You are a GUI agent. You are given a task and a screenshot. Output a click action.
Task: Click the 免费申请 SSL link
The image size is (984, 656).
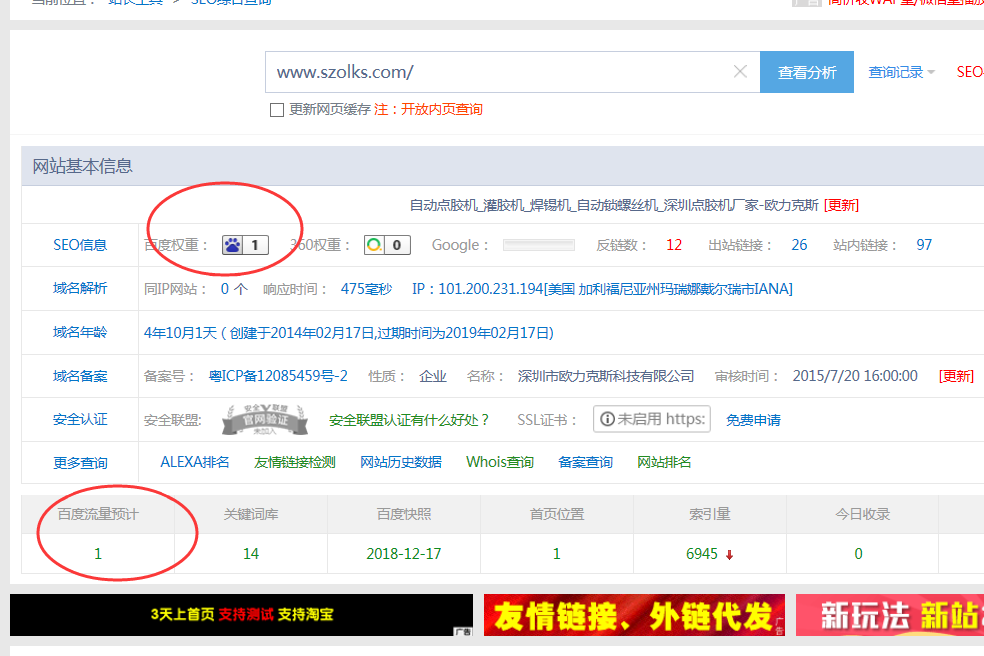pyautogui.click(x=753, y=420)
